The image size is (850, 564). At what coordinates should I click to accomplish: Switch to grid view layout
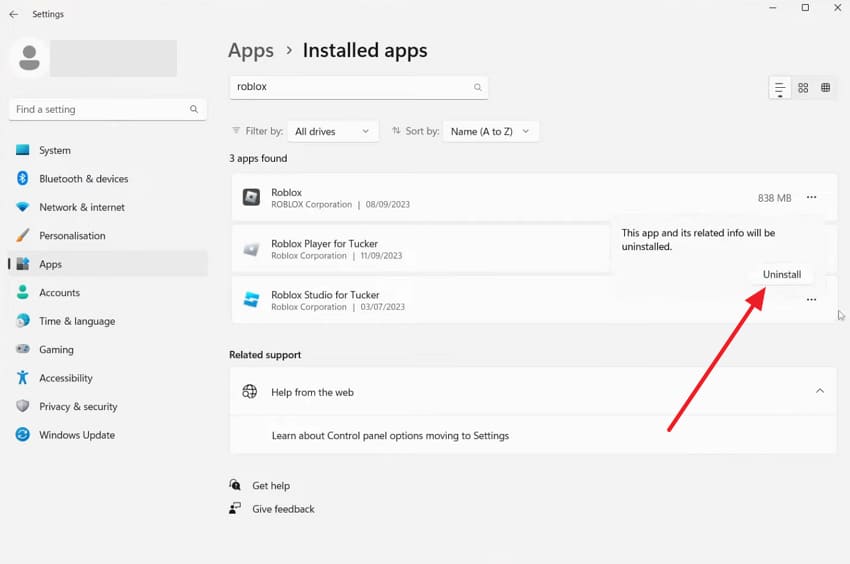tap(803, 88)
